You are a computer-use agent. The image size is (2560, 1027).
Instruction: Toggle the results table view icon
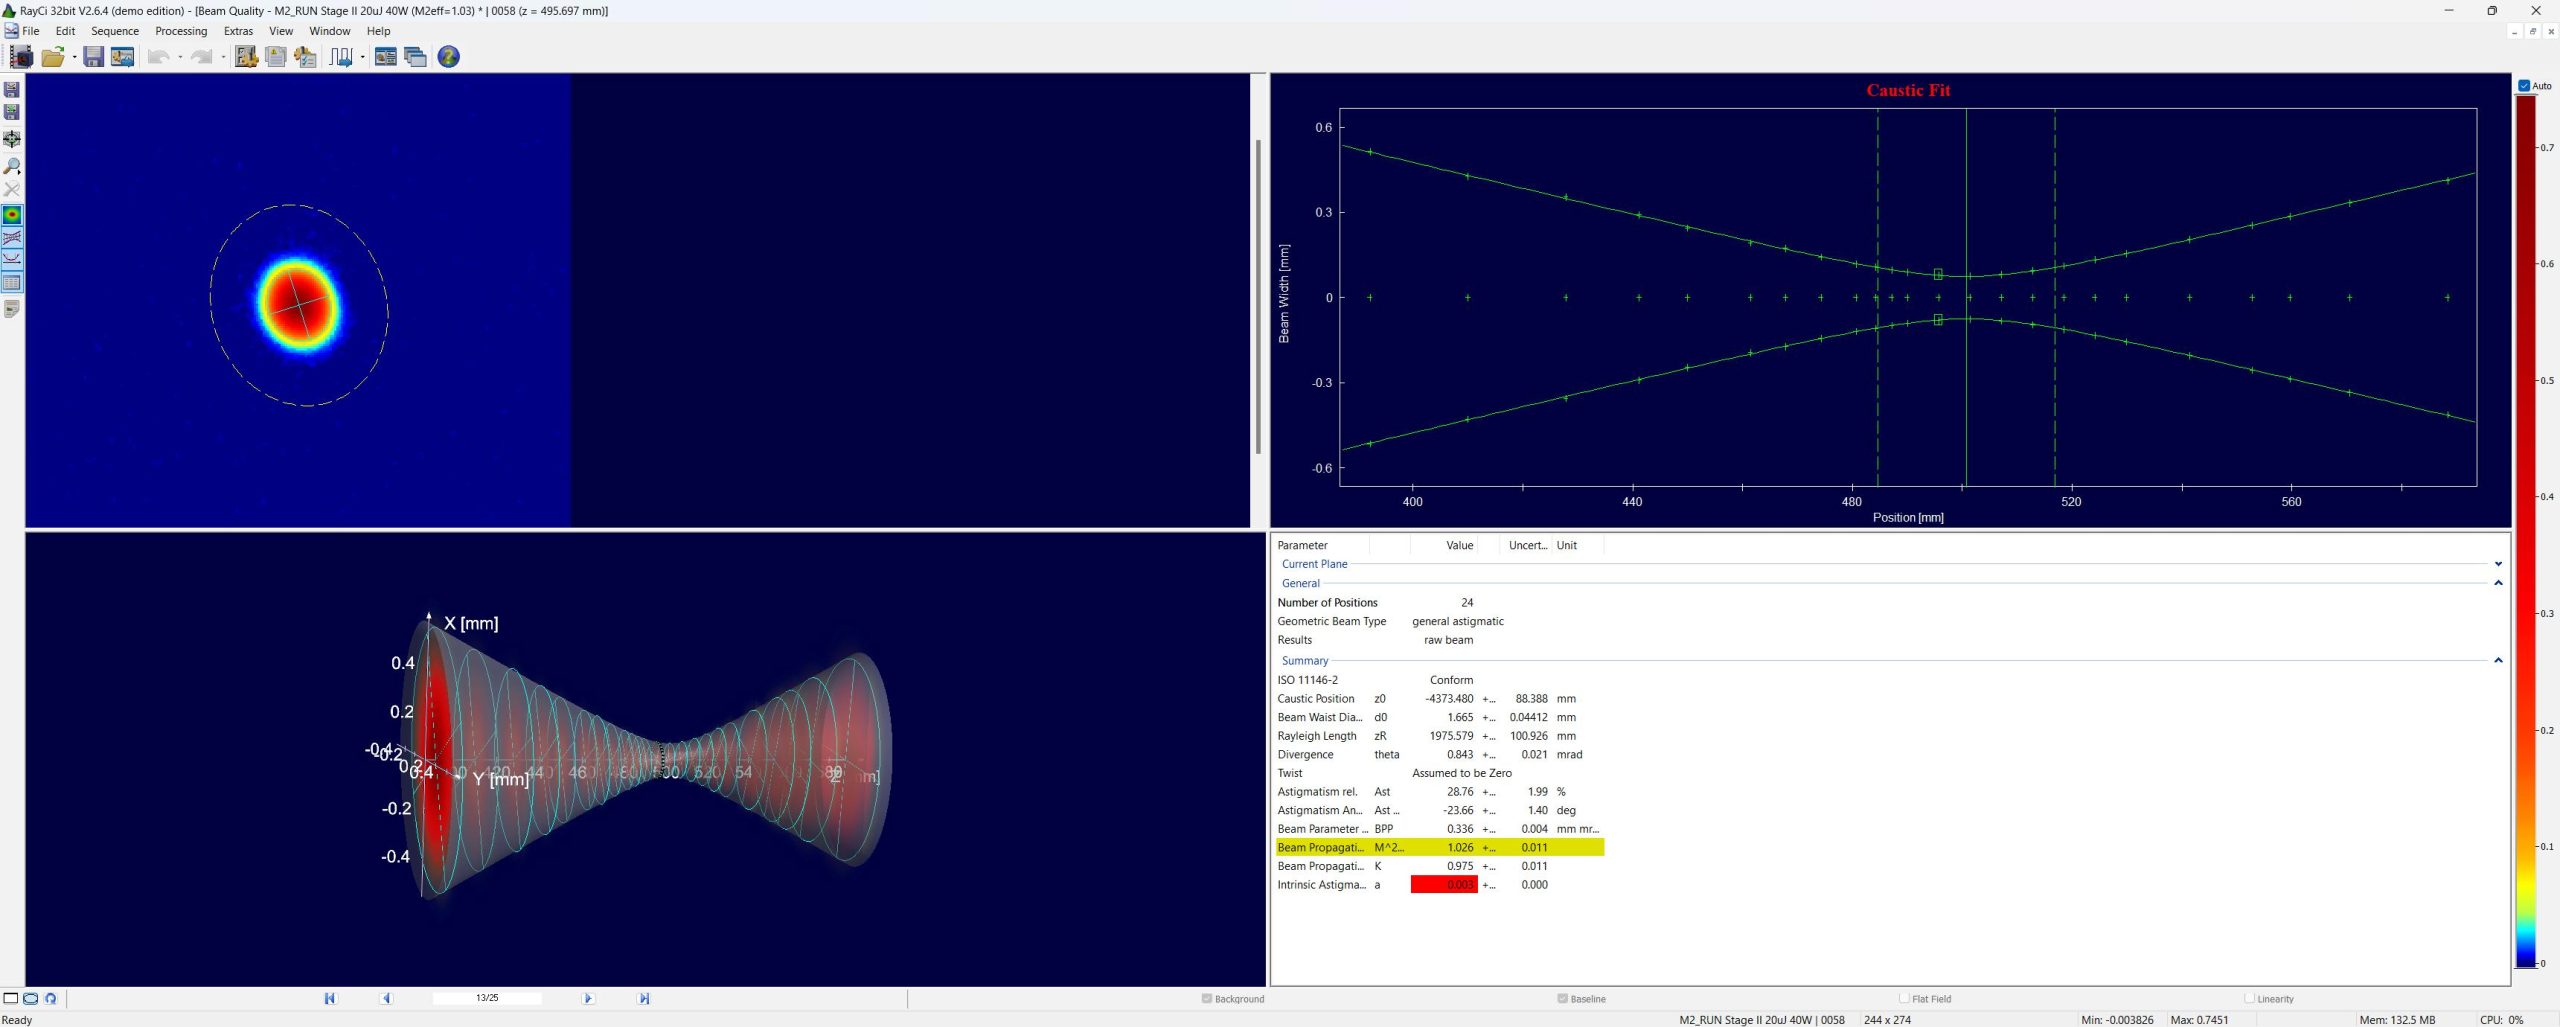(12, 283)
